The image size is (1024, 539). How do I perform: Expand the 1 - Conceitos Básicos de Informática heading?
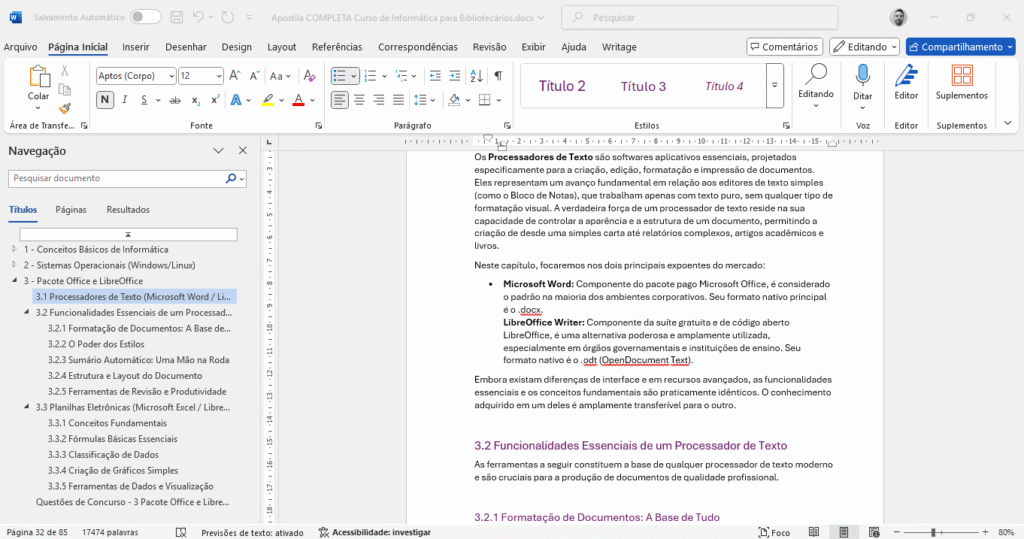tap(14, 249)
